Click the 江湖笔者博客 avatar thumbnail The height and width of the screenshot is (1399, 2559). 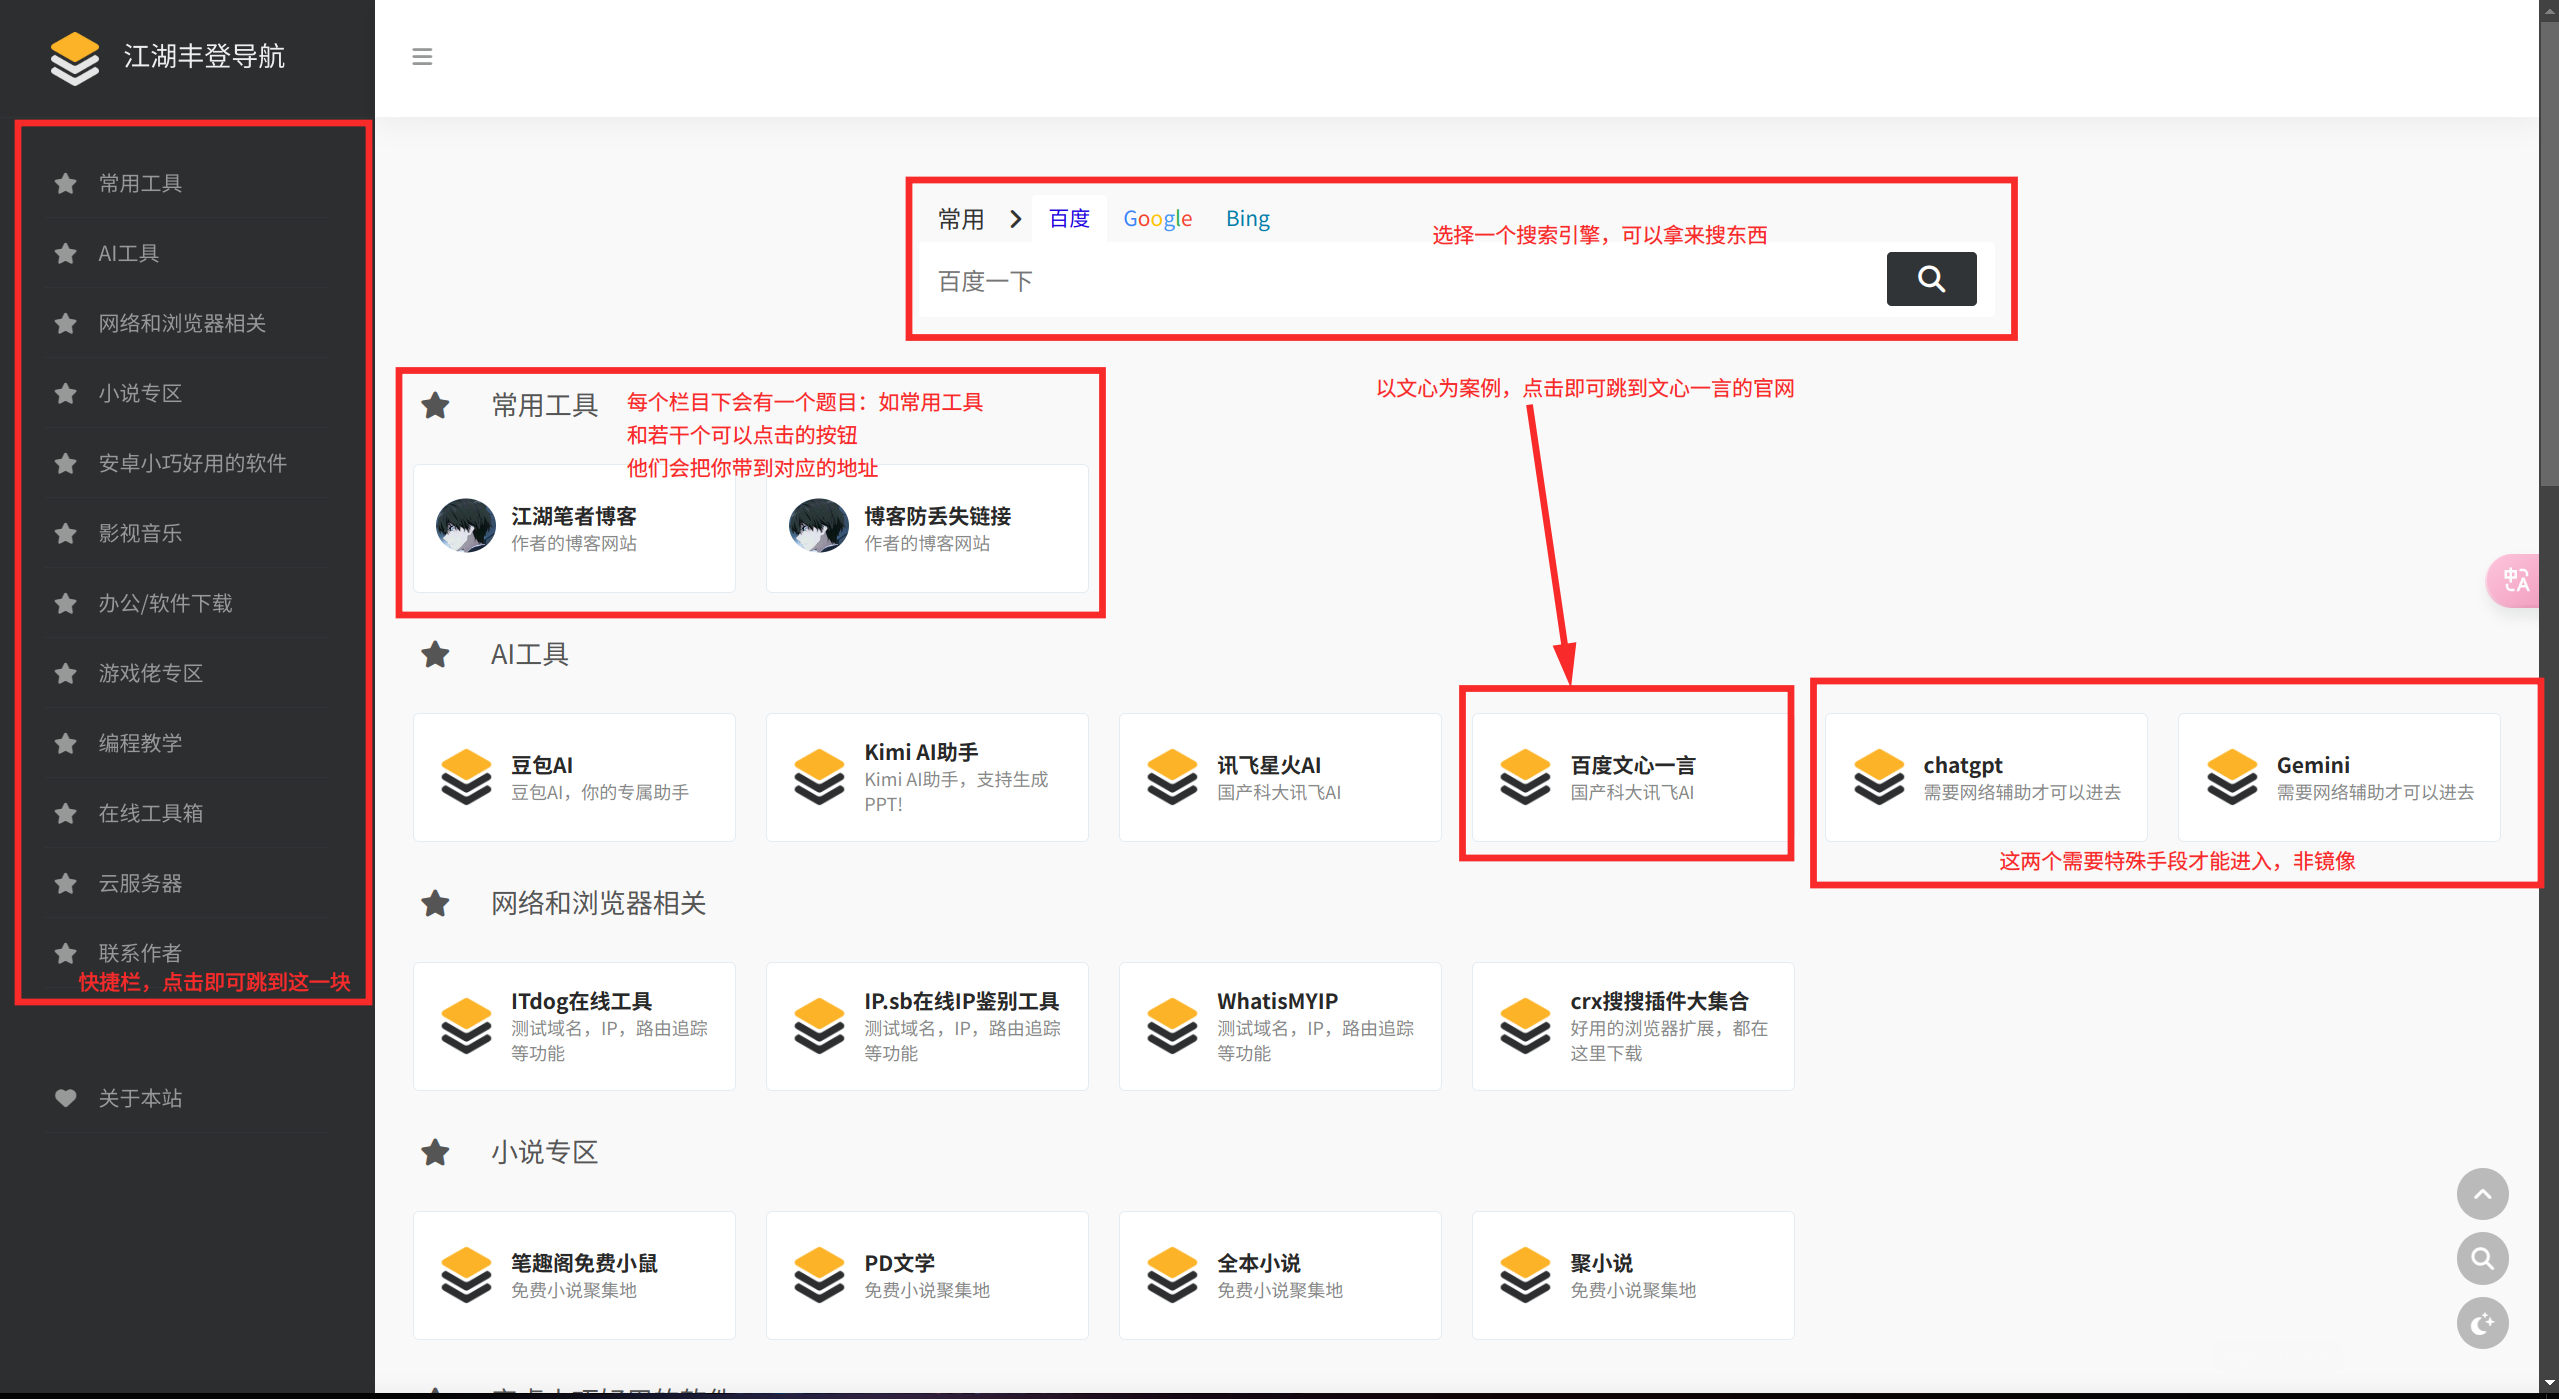coord(466,527)
